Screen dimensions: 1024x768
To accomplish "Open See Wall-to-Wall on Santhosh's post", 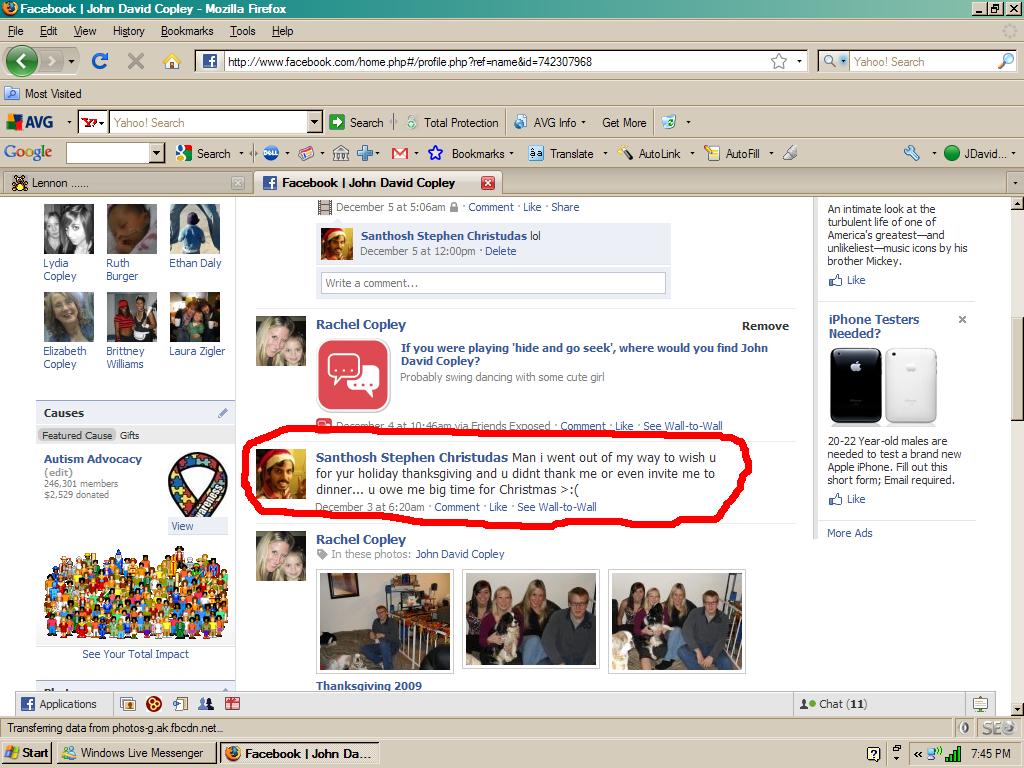I will click(556, 507).
